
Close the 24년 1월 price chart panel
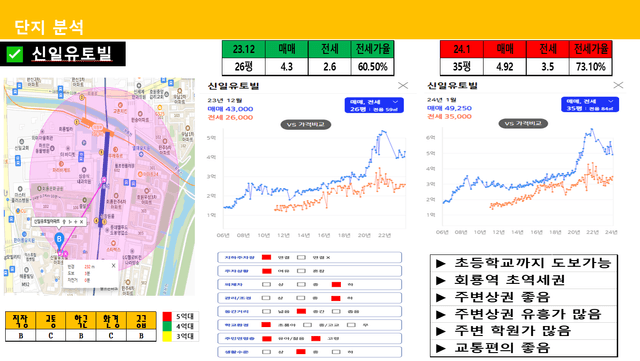(618, 85)
